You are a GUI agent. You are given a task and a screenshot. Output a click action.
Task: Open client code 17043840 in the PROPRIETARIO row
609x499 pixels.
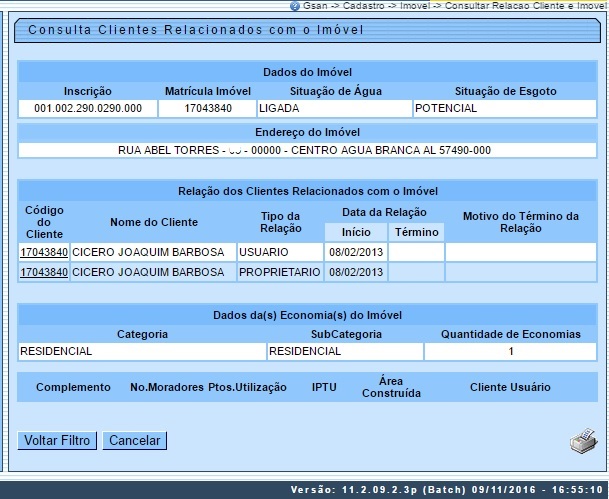[44, 272]
